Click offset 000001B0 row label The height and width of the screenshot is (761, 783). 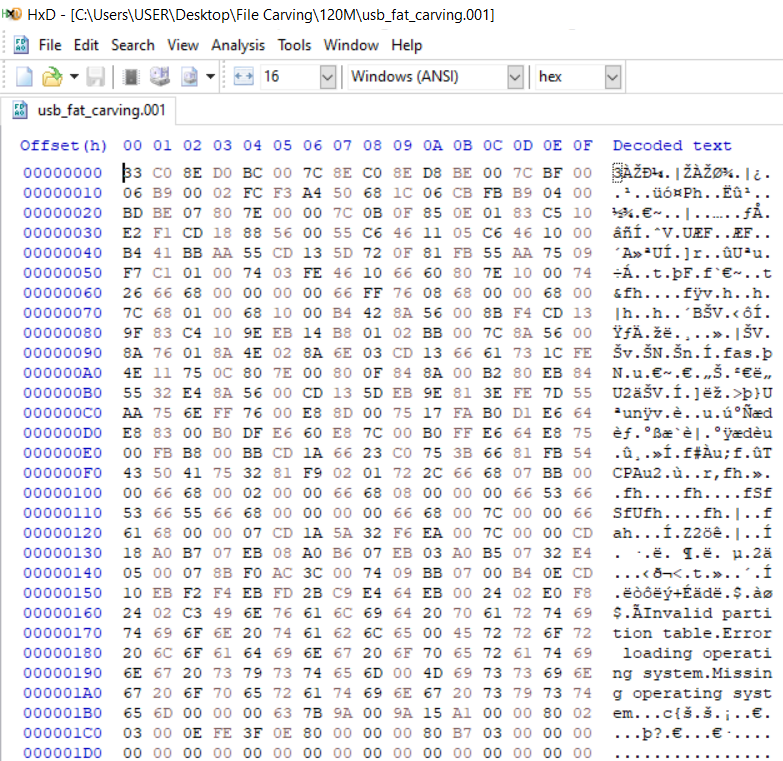click(x=62, y=713)
